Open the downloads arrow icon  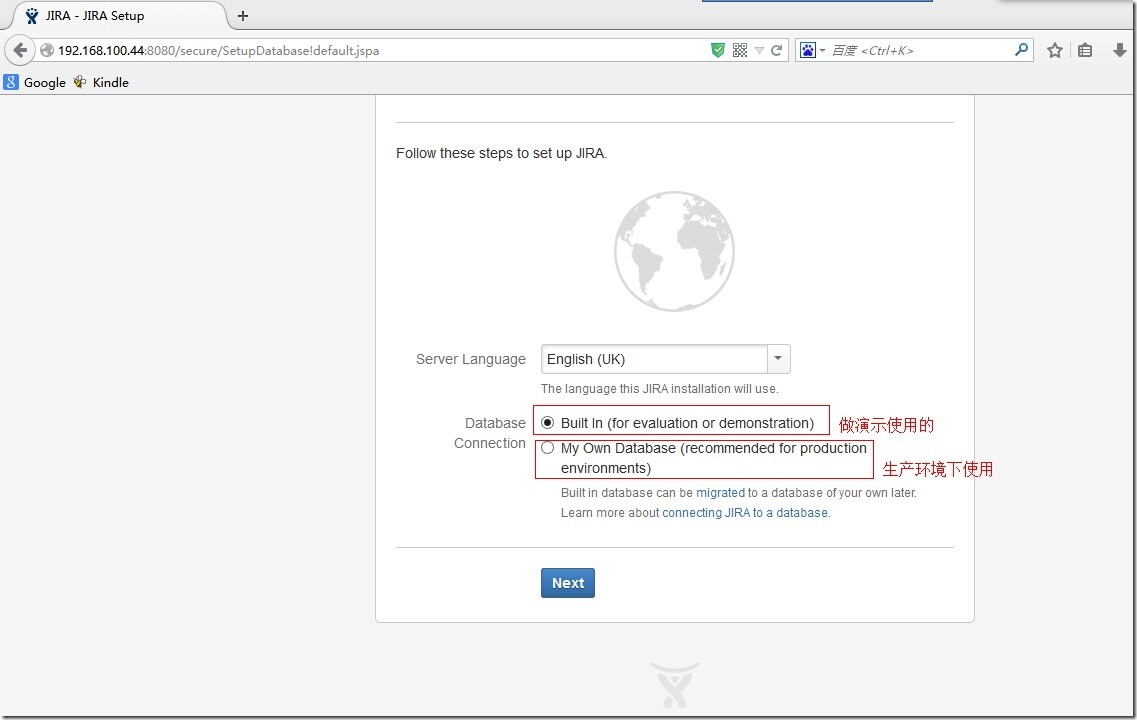pyautogui.click(x=1119, y=50)
